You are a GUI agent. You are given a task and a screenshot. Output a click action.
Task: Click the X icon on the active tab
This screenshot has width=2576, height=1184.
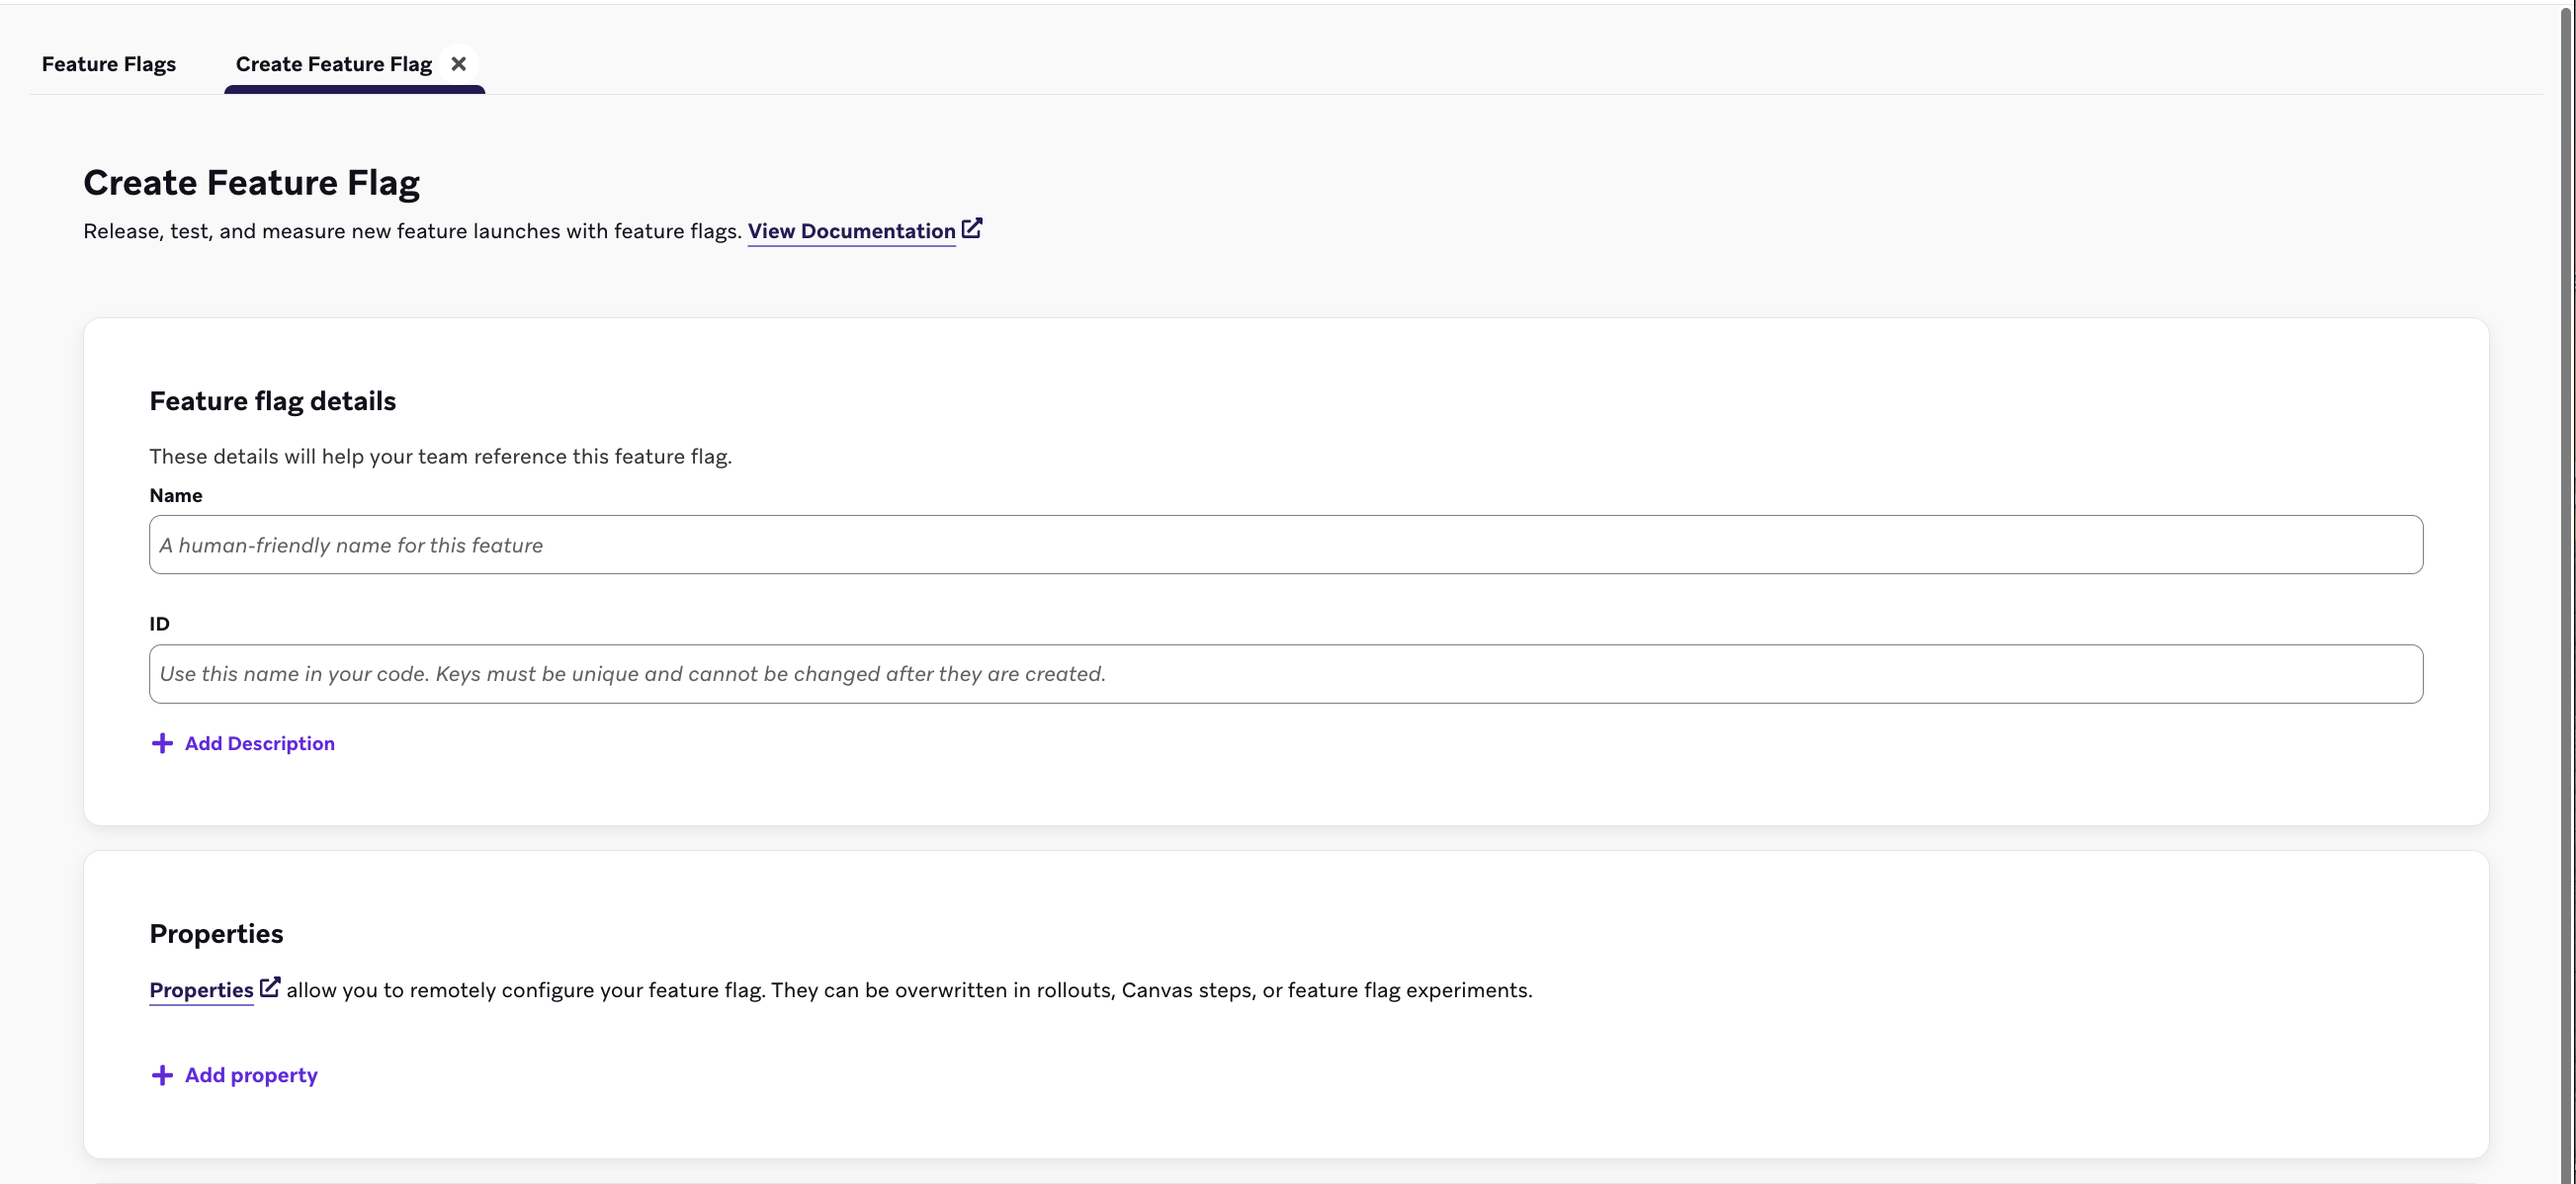(459, 62)
